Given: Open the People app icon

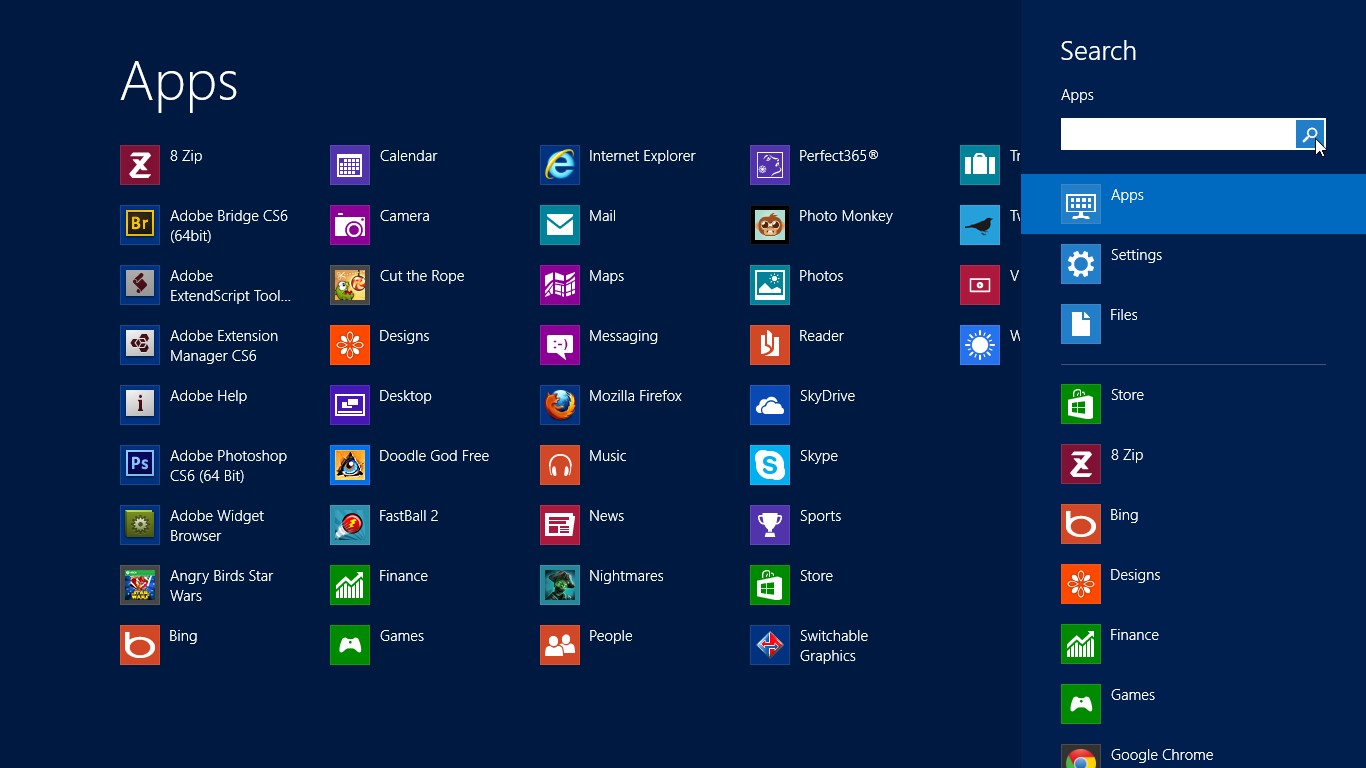Looking at the screenshot, I should [x=560, y=645].
